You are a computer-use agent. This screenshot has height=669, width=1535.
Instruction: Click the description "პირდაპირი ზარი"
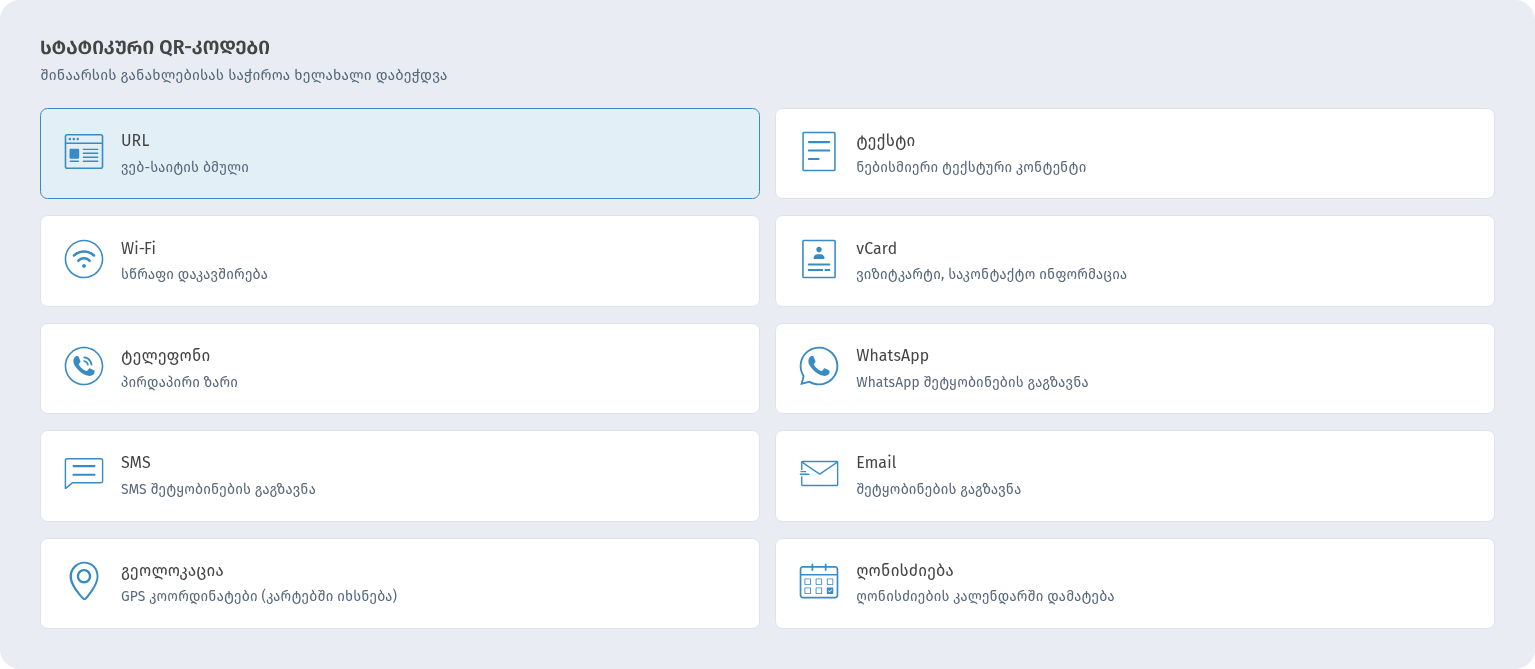pos(179,382)
